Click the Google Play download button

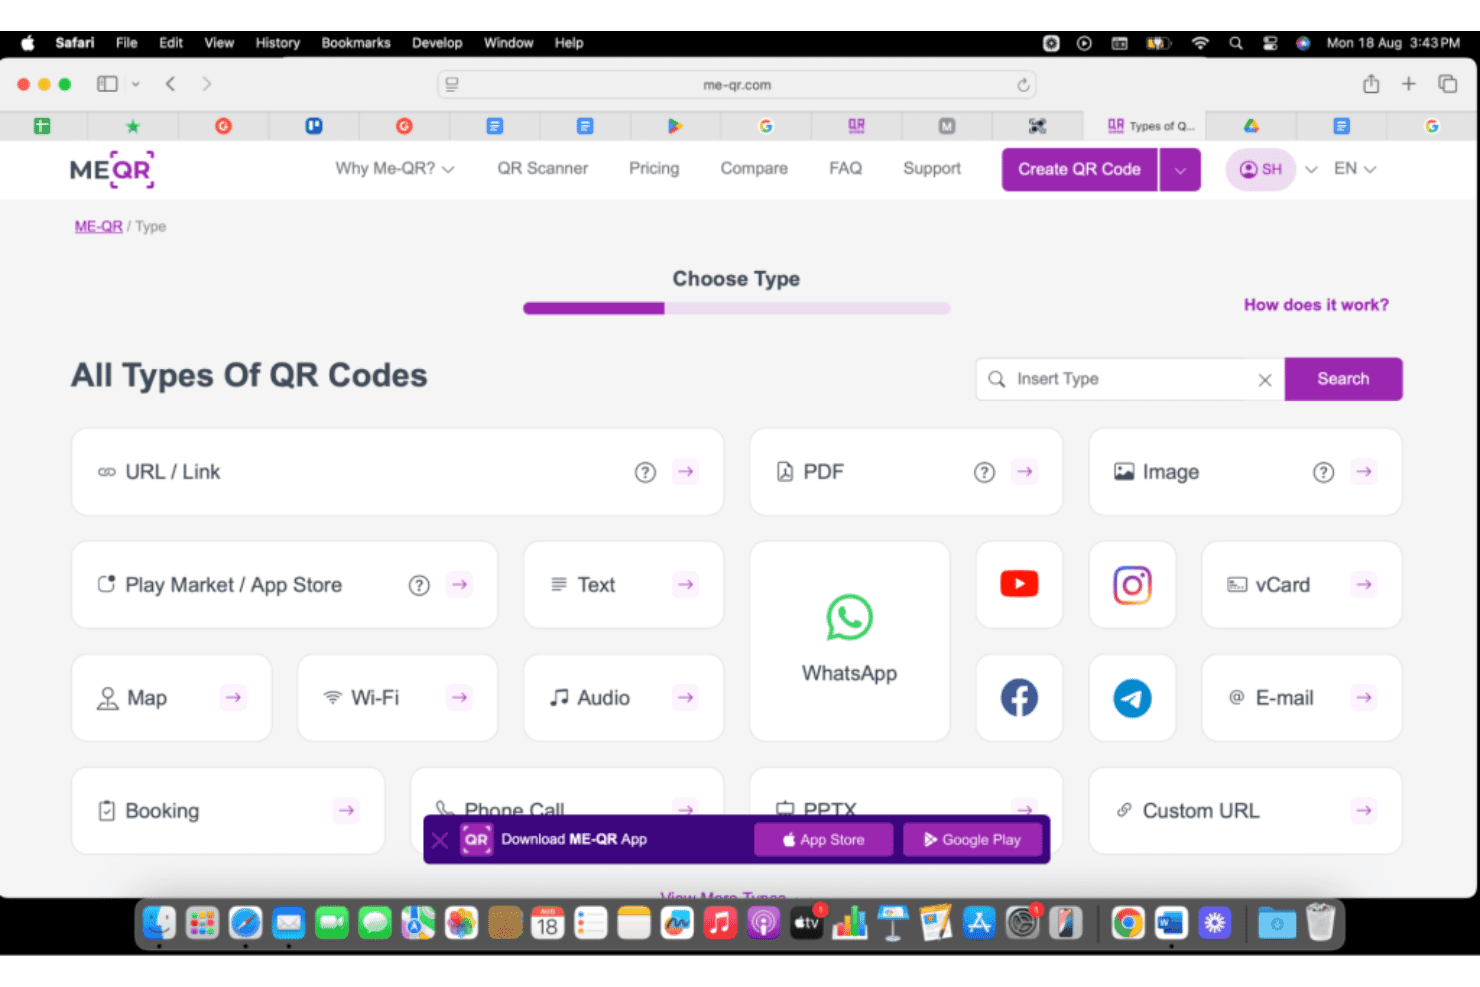pos(972,840)
